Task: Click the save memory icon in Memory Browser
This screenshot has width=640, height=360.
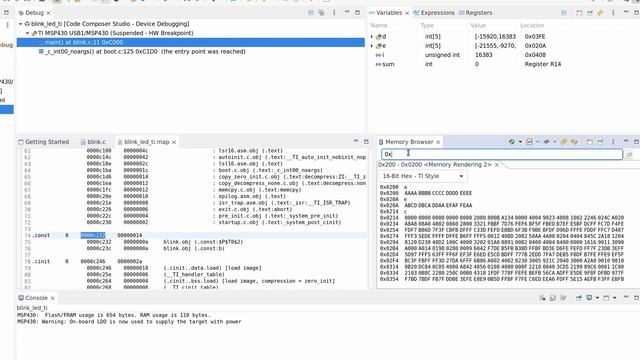Action: 529,142
